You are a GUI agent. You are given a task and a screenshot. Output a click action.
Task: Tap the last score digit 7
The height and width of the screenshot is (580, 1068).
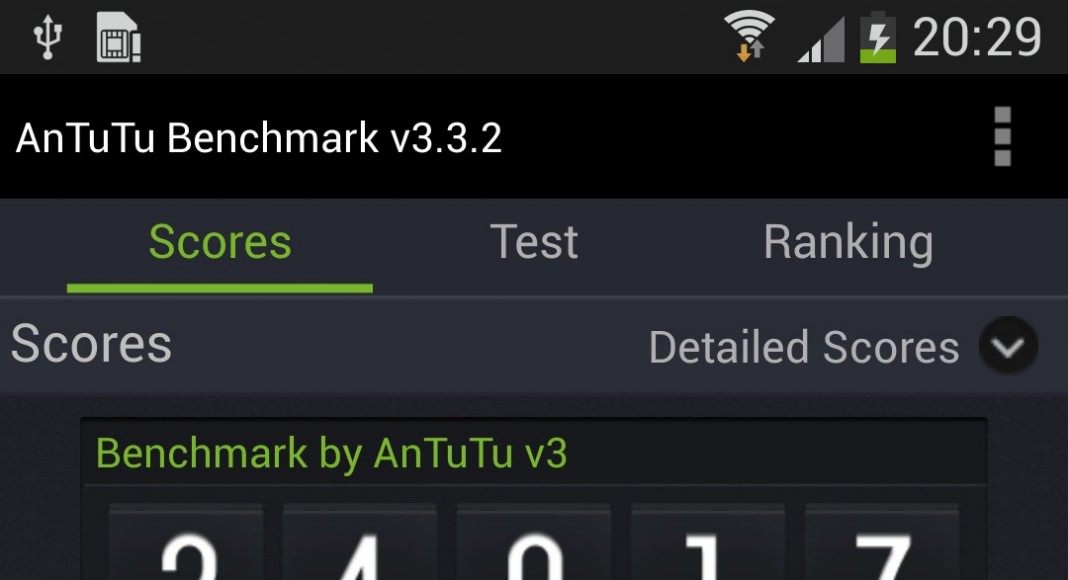tap(882, 543)
